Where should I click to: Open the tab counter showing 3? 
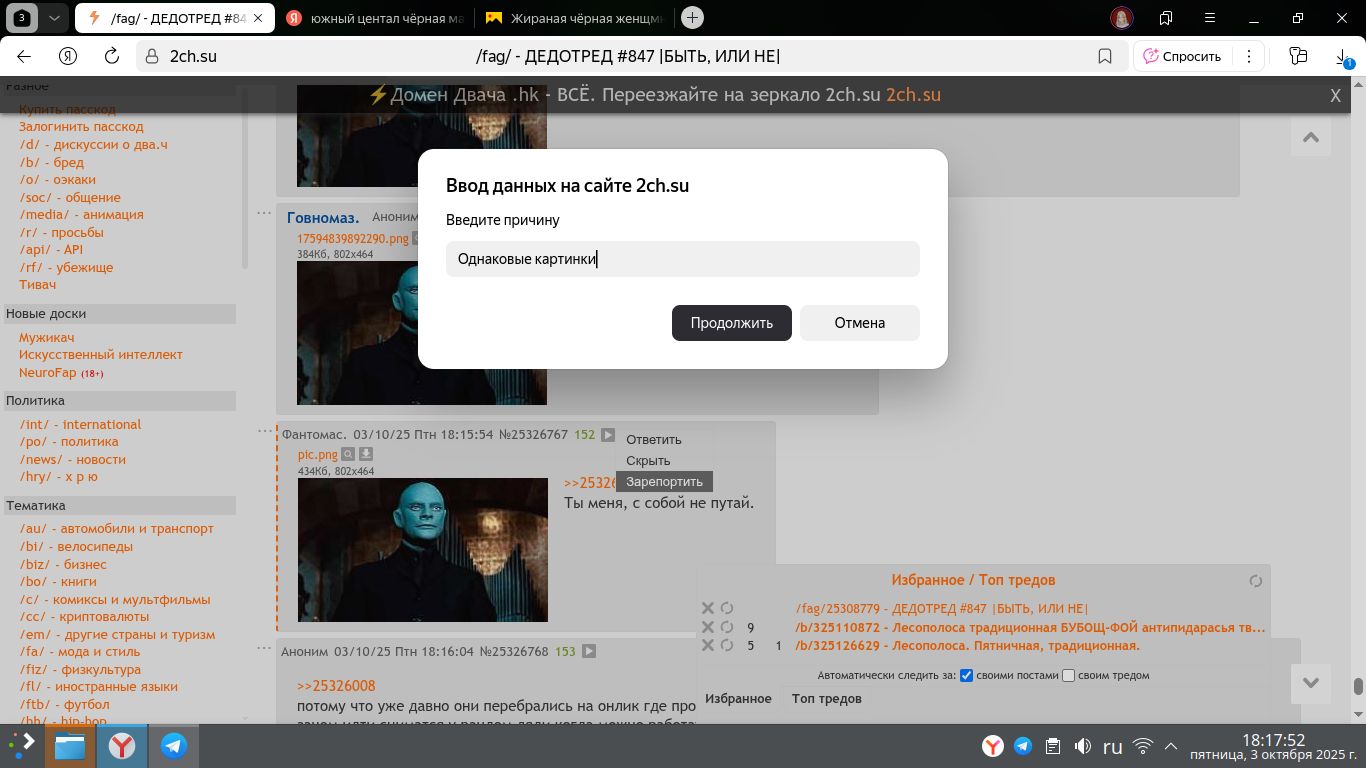(x=22, y=18)
